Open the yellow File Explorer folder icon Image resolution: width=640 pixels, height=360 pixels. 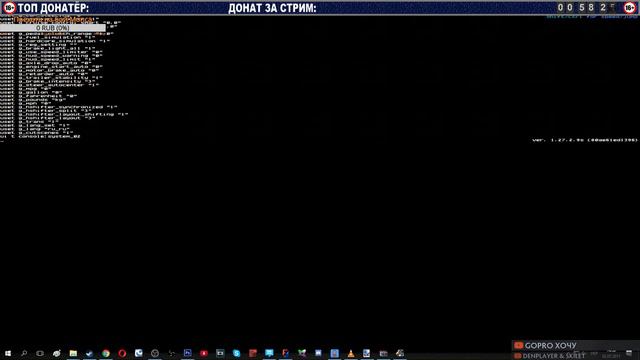73,353
